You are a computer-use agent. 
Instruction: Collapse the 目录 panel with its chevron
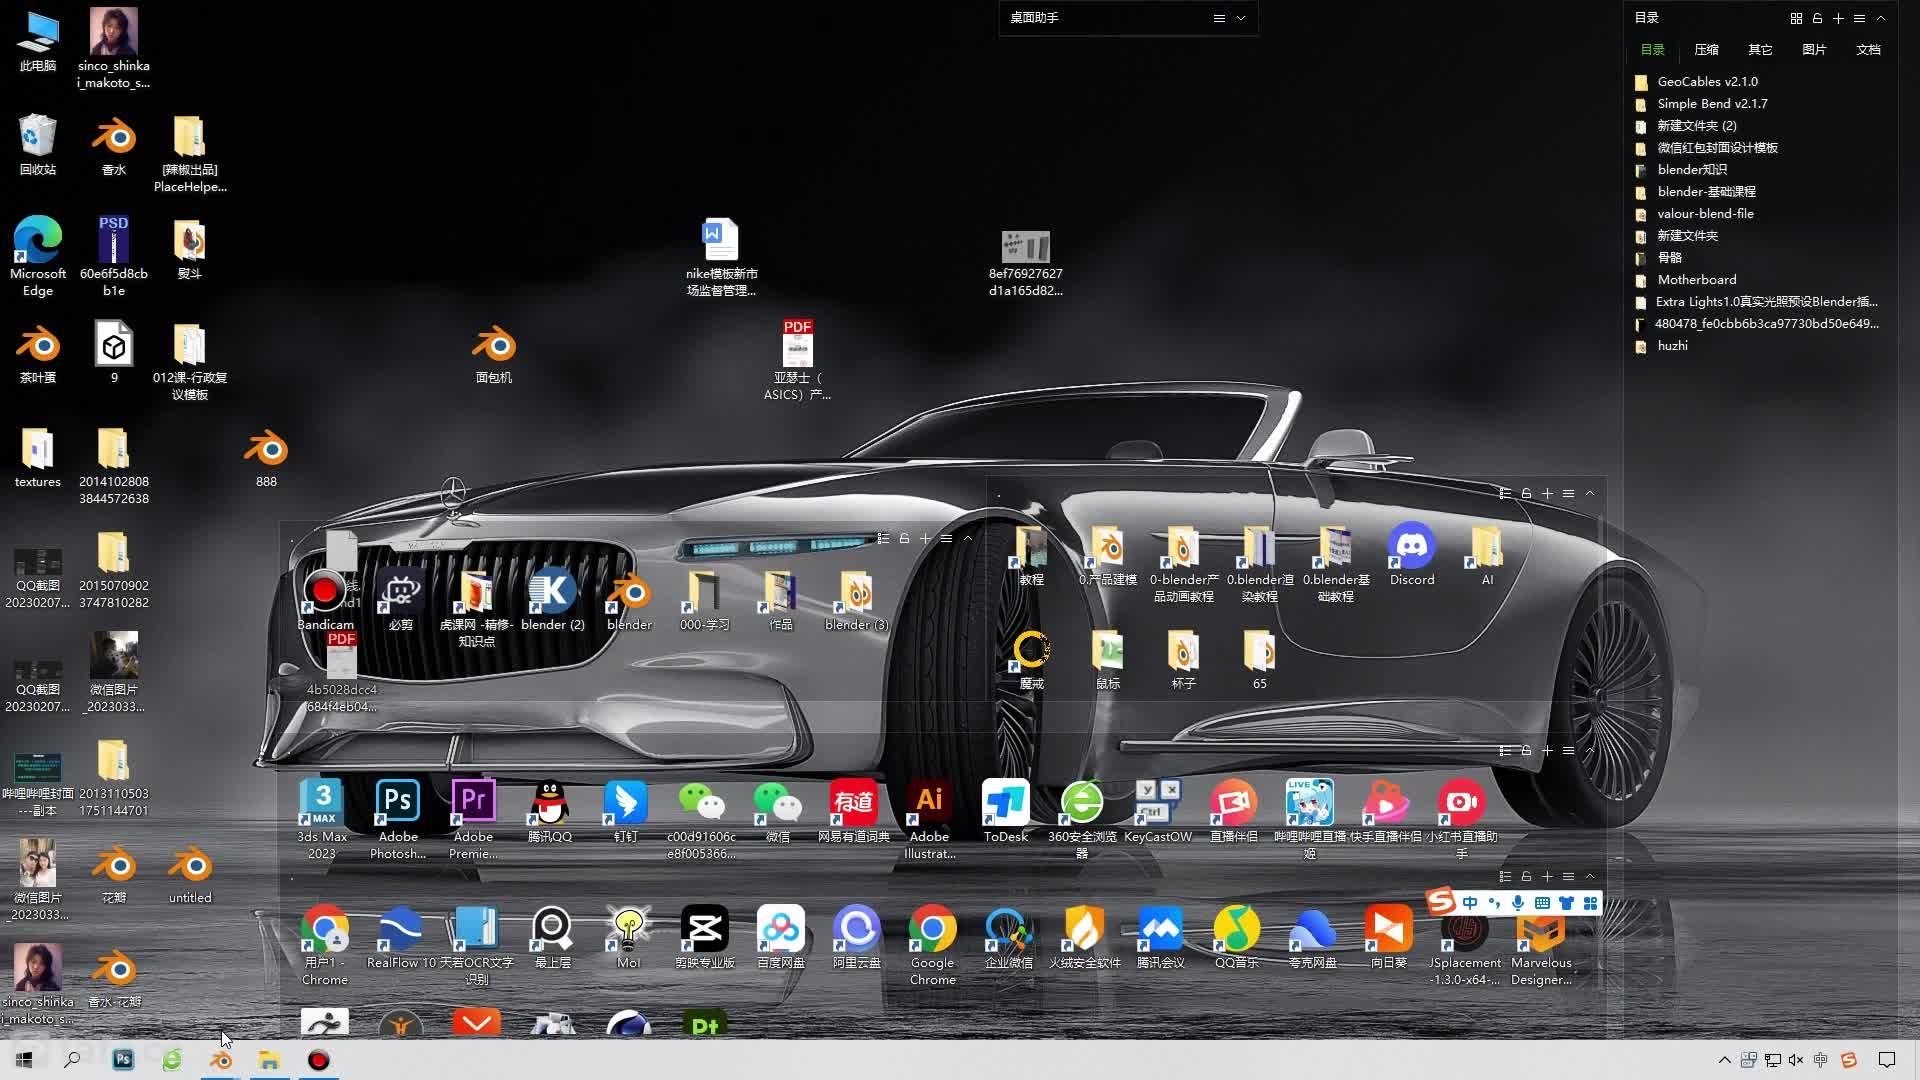pos(1880,18)
